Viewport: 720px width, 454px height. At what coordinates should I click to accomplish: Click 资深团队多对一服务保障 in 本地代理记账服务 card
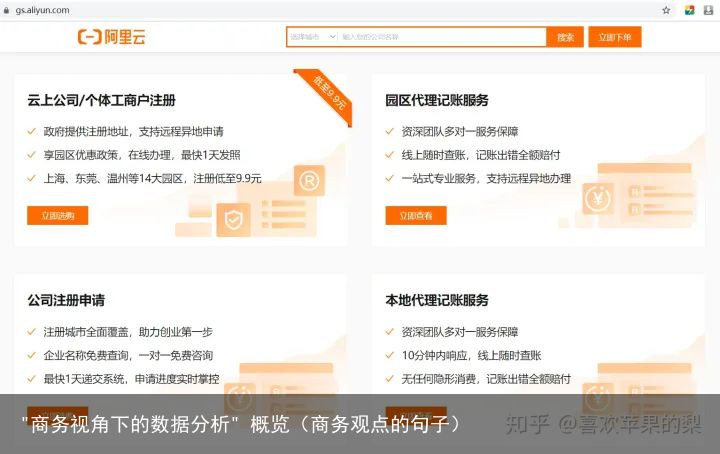[460, 332]
